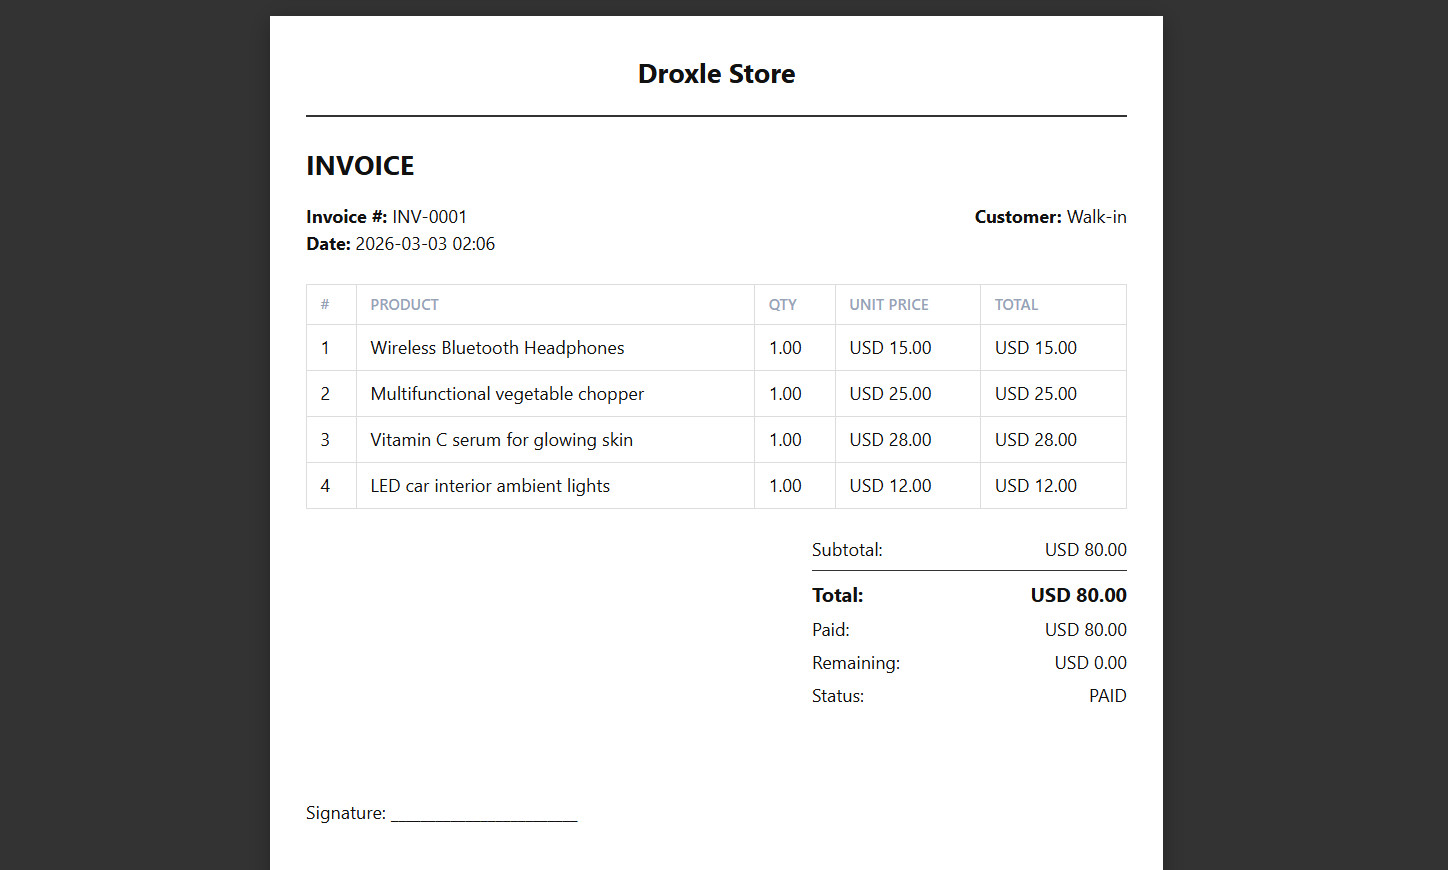The width and height of the screenshot is (1448, 870).
Task: Click the Paid amount USD 80.00
Action: [1086, 630]
